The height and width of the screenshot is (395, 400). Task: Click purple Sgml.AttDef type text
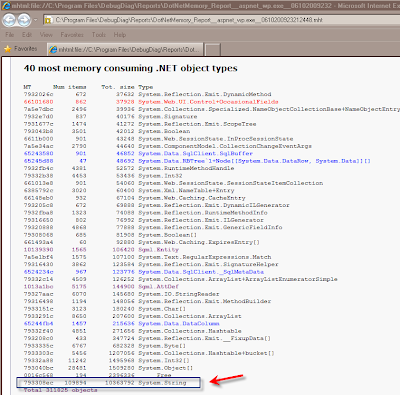point(159,286)
